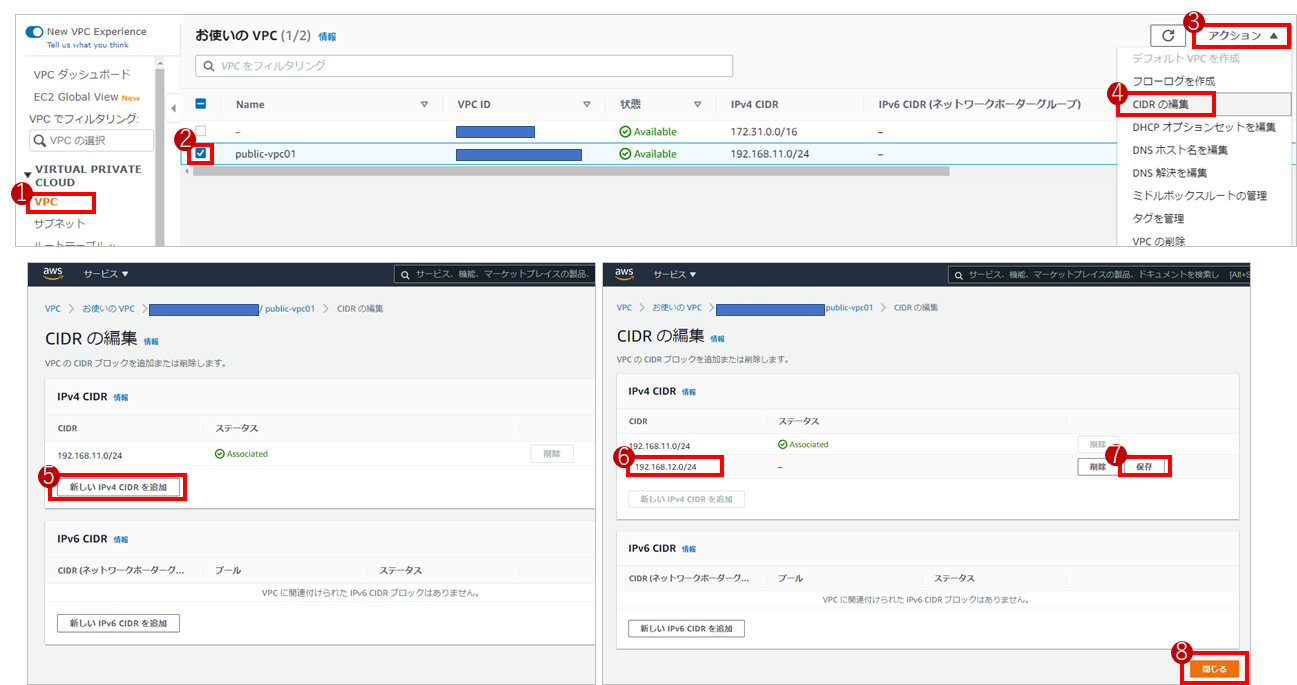The height and width of the screenshot is (685, 1297).
Task: Click sort icon on 状態 column
Action: point(697,104)
